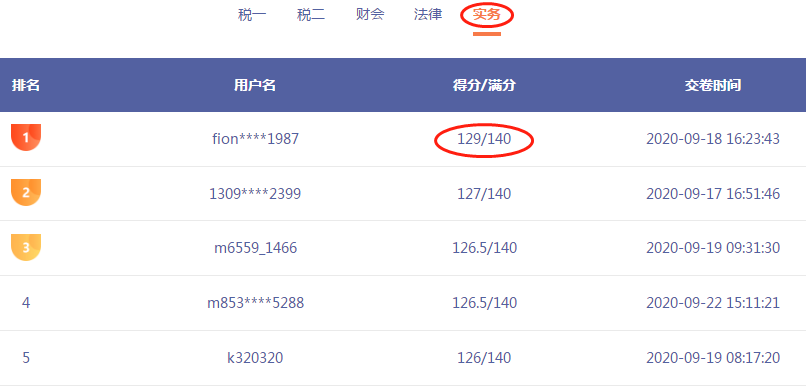Select the 法律 tab
Viewport: 806px width, 391px height.
[428, 14]
